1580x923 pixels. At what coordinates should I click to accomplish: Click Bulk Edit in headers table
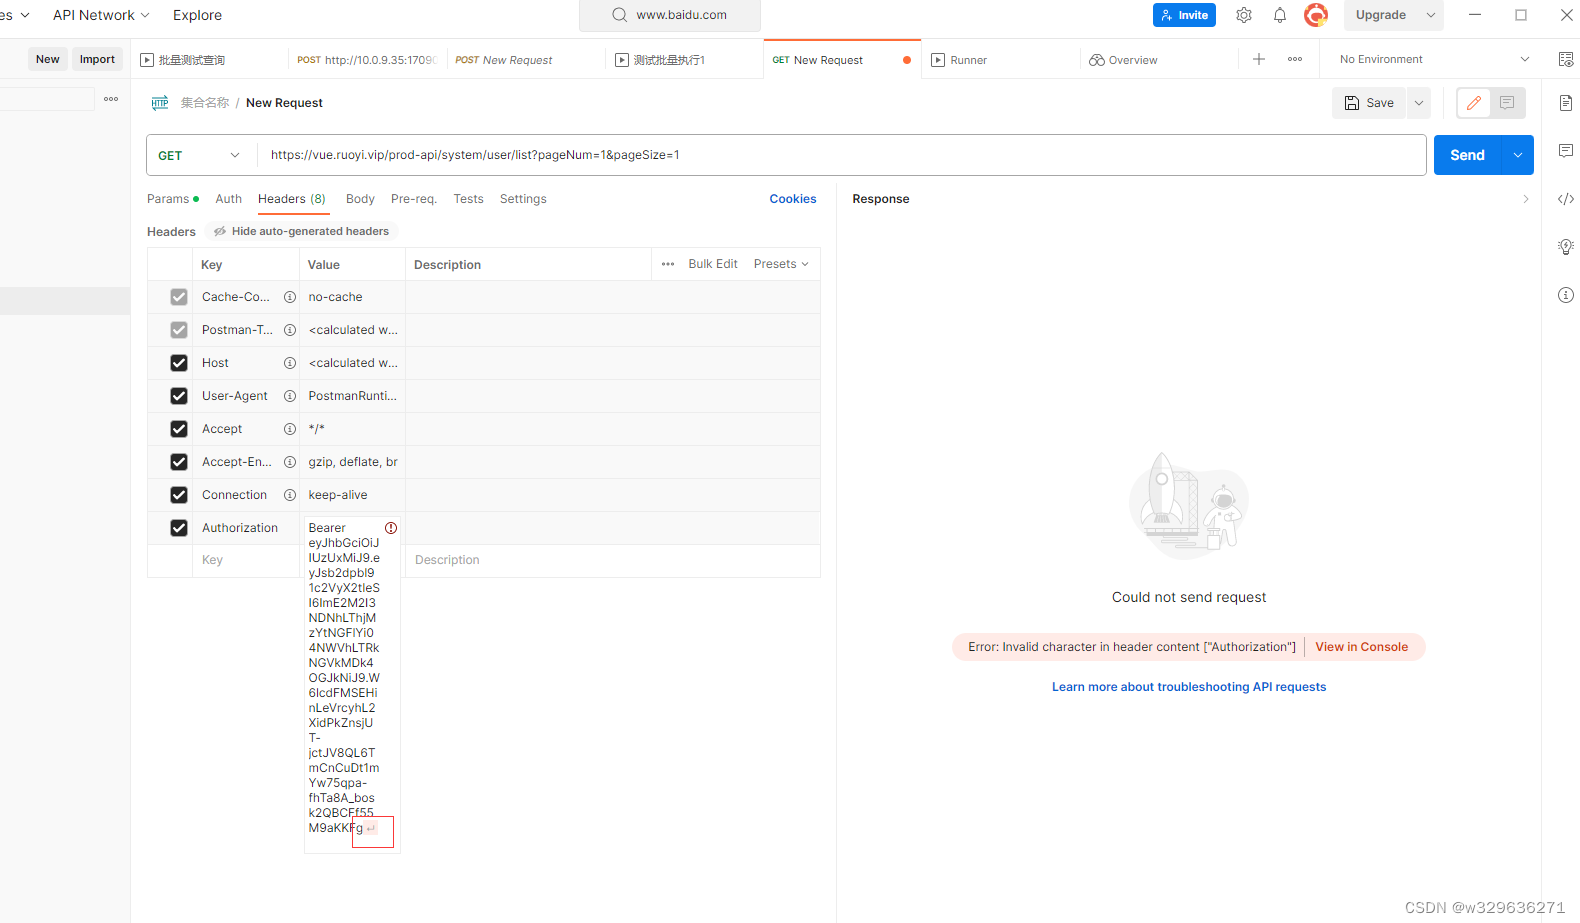[713, 264]
